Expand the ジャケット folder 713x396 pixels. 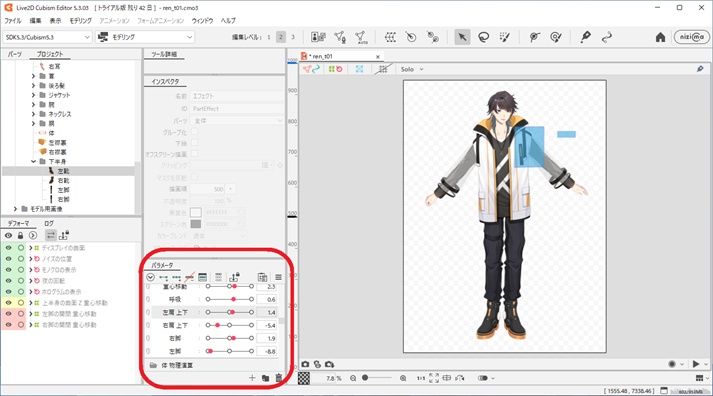tap(33, 95)
